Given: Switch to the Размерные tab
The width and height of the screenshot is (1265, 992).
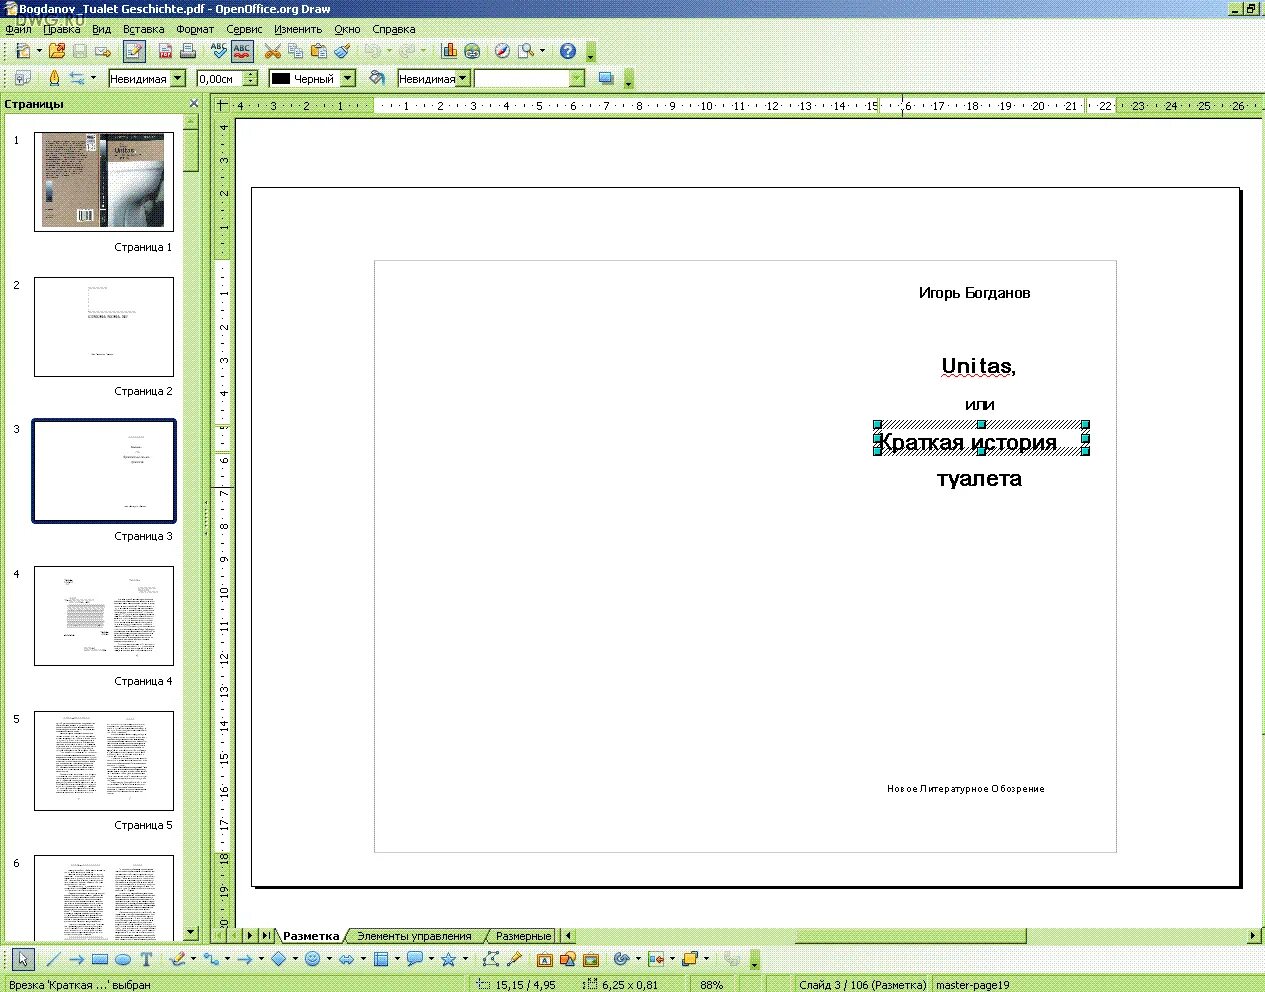Looking at the screenshot, I should coord(523,936).
